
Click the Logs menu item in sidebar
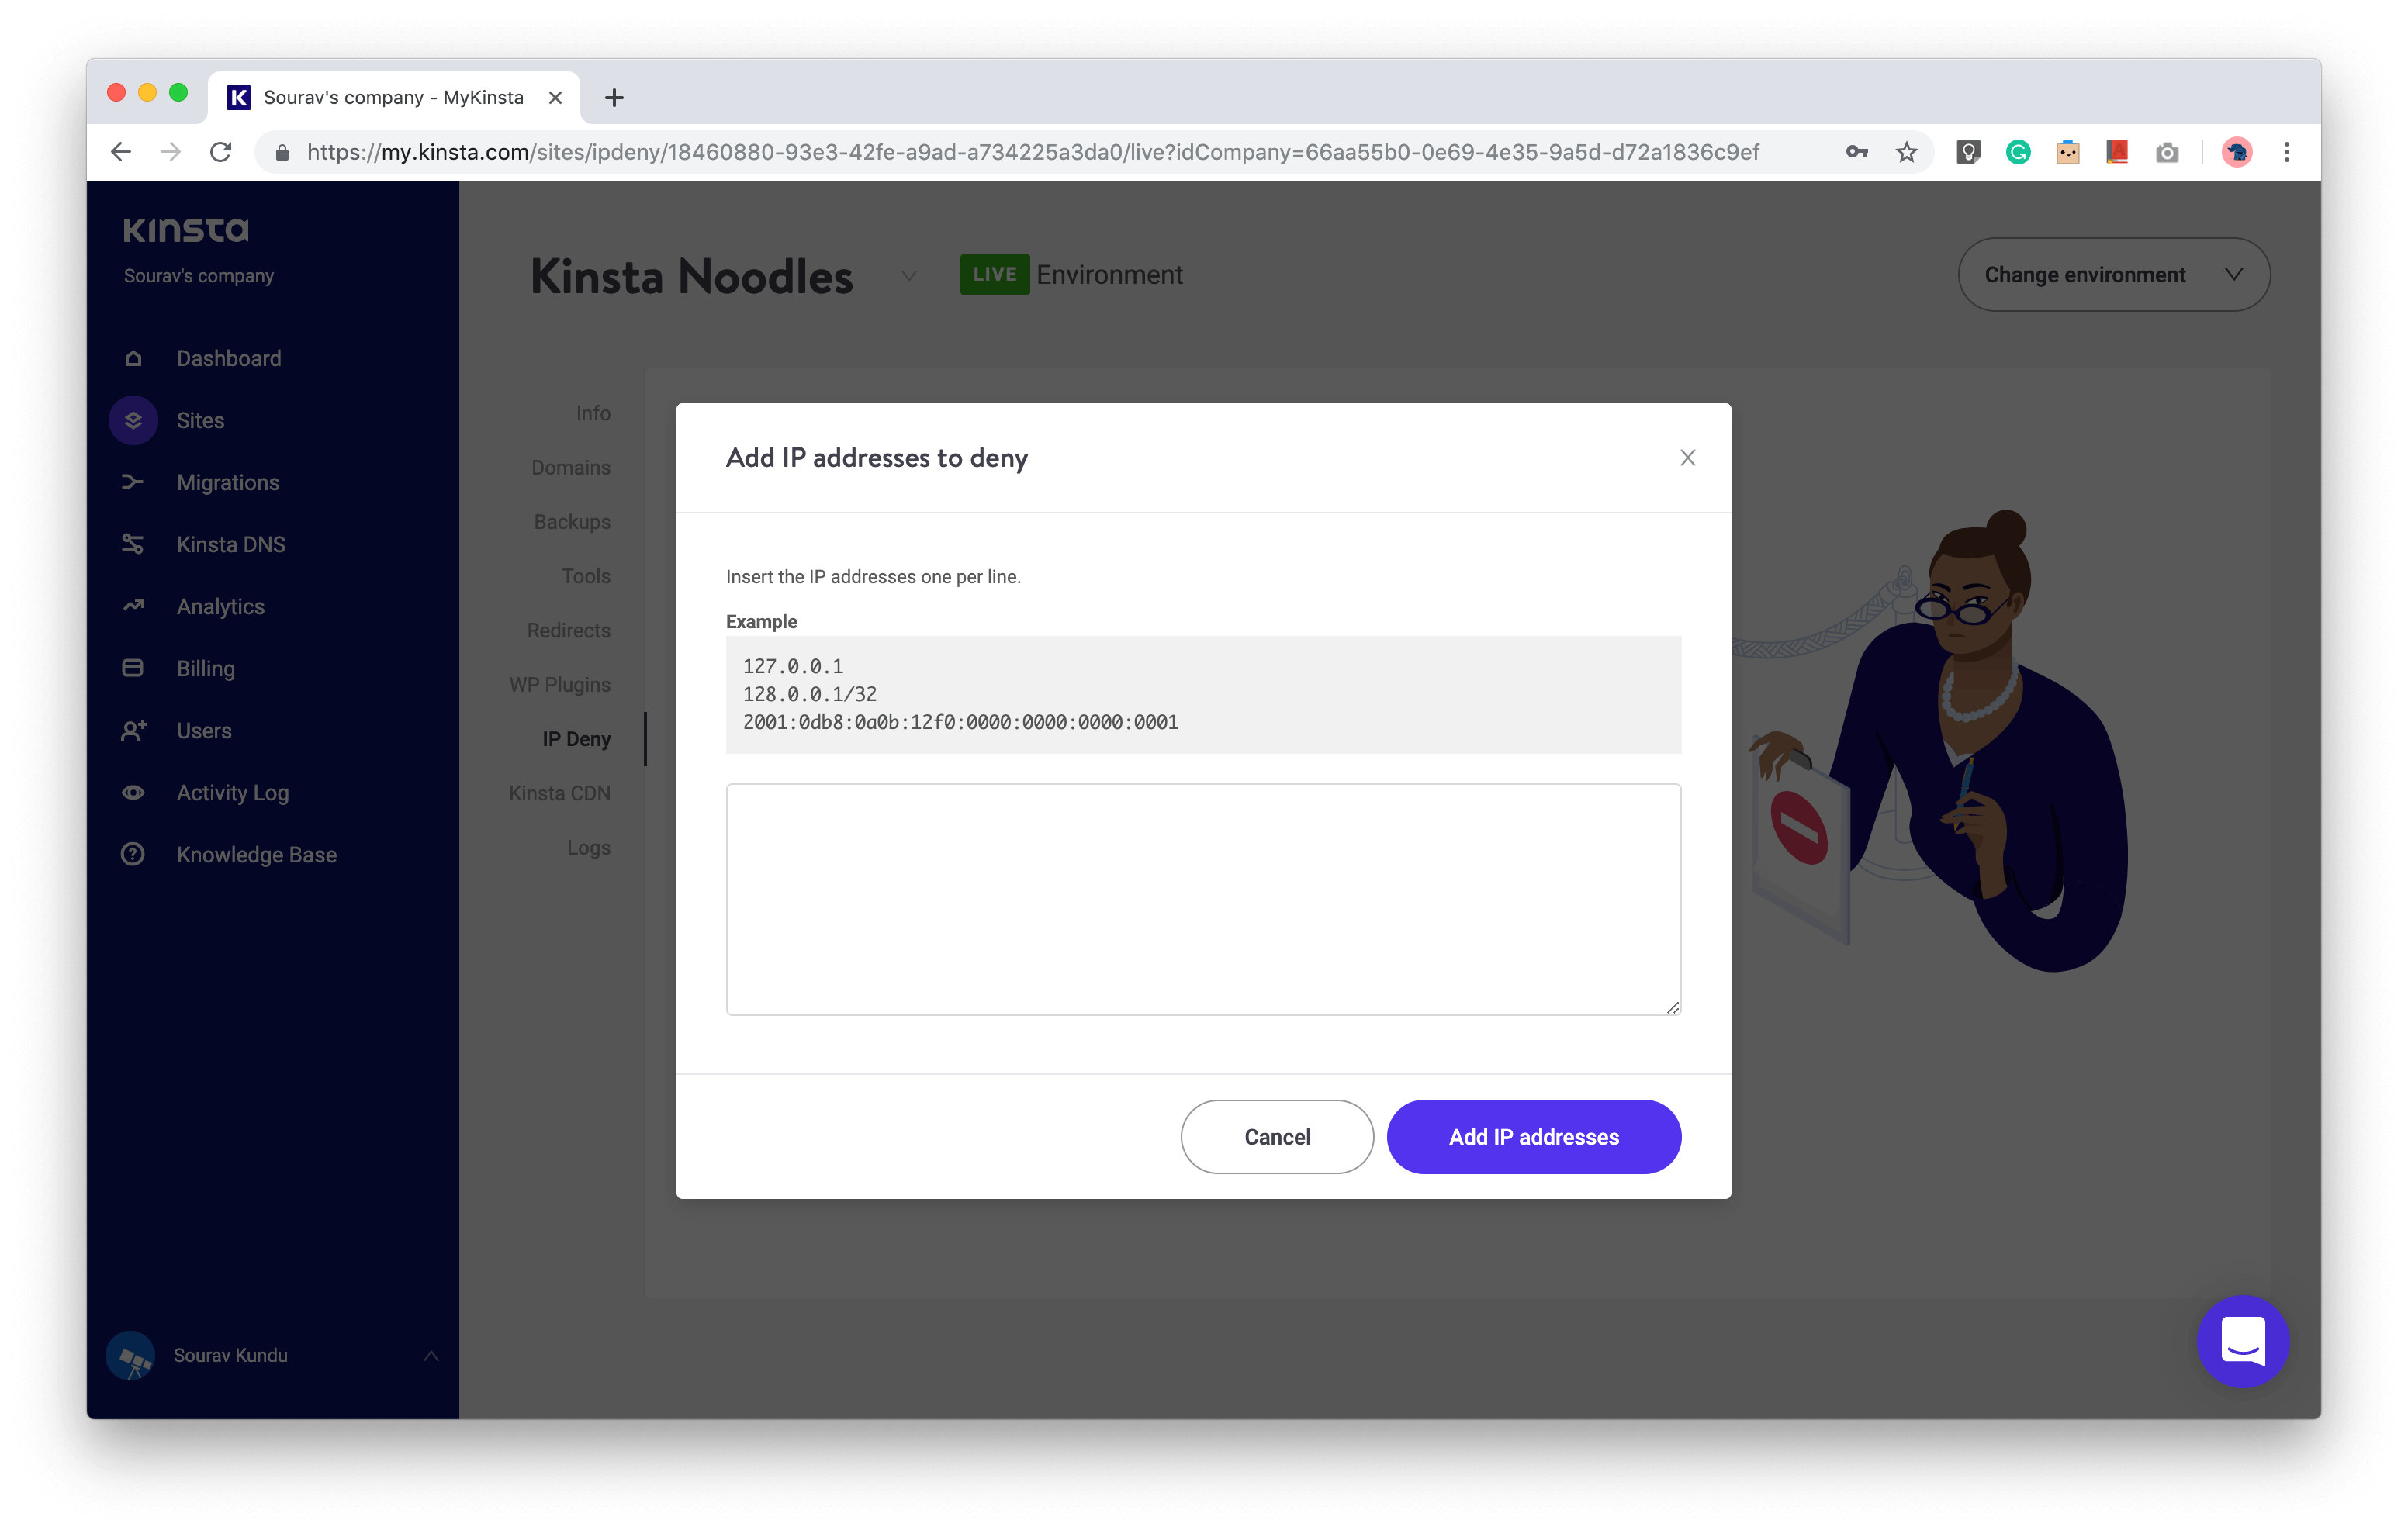[588, 848]
